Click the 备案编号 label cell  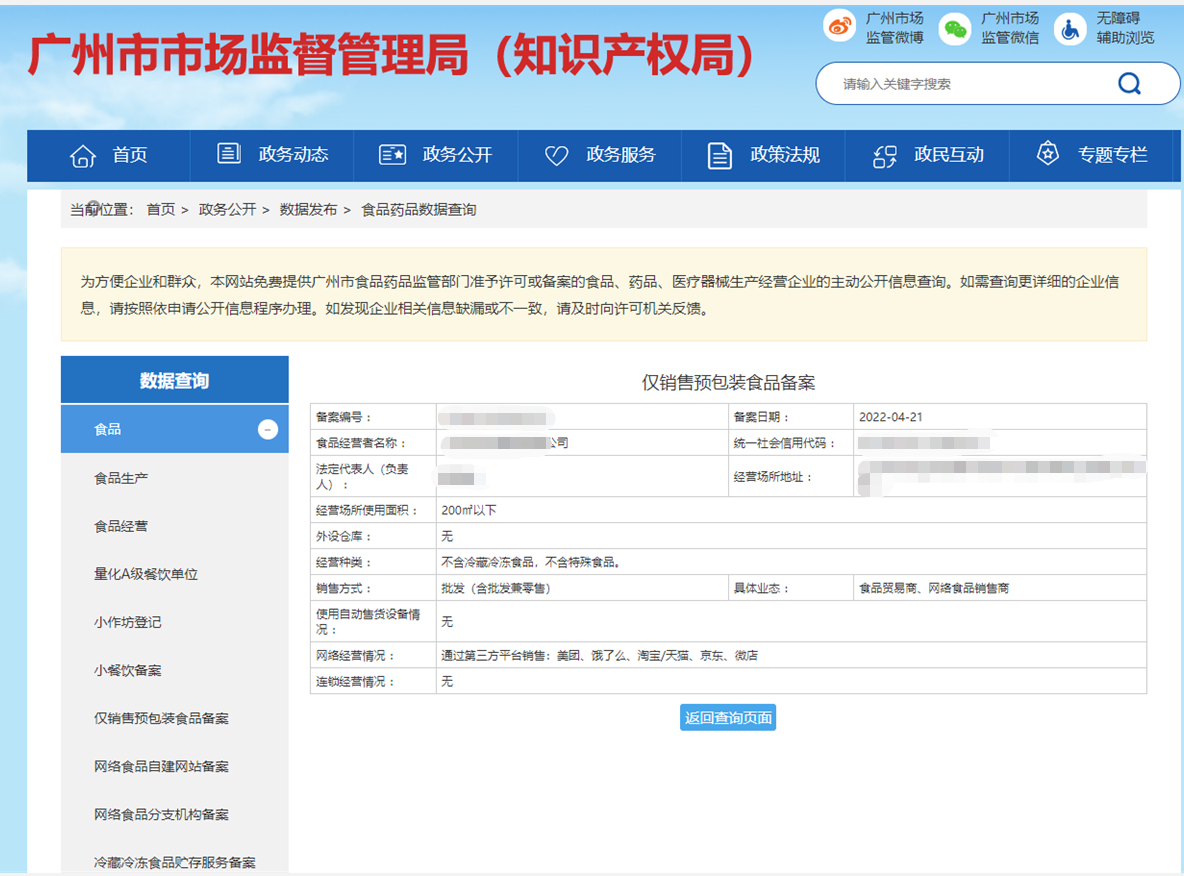[x=373, y=417]
